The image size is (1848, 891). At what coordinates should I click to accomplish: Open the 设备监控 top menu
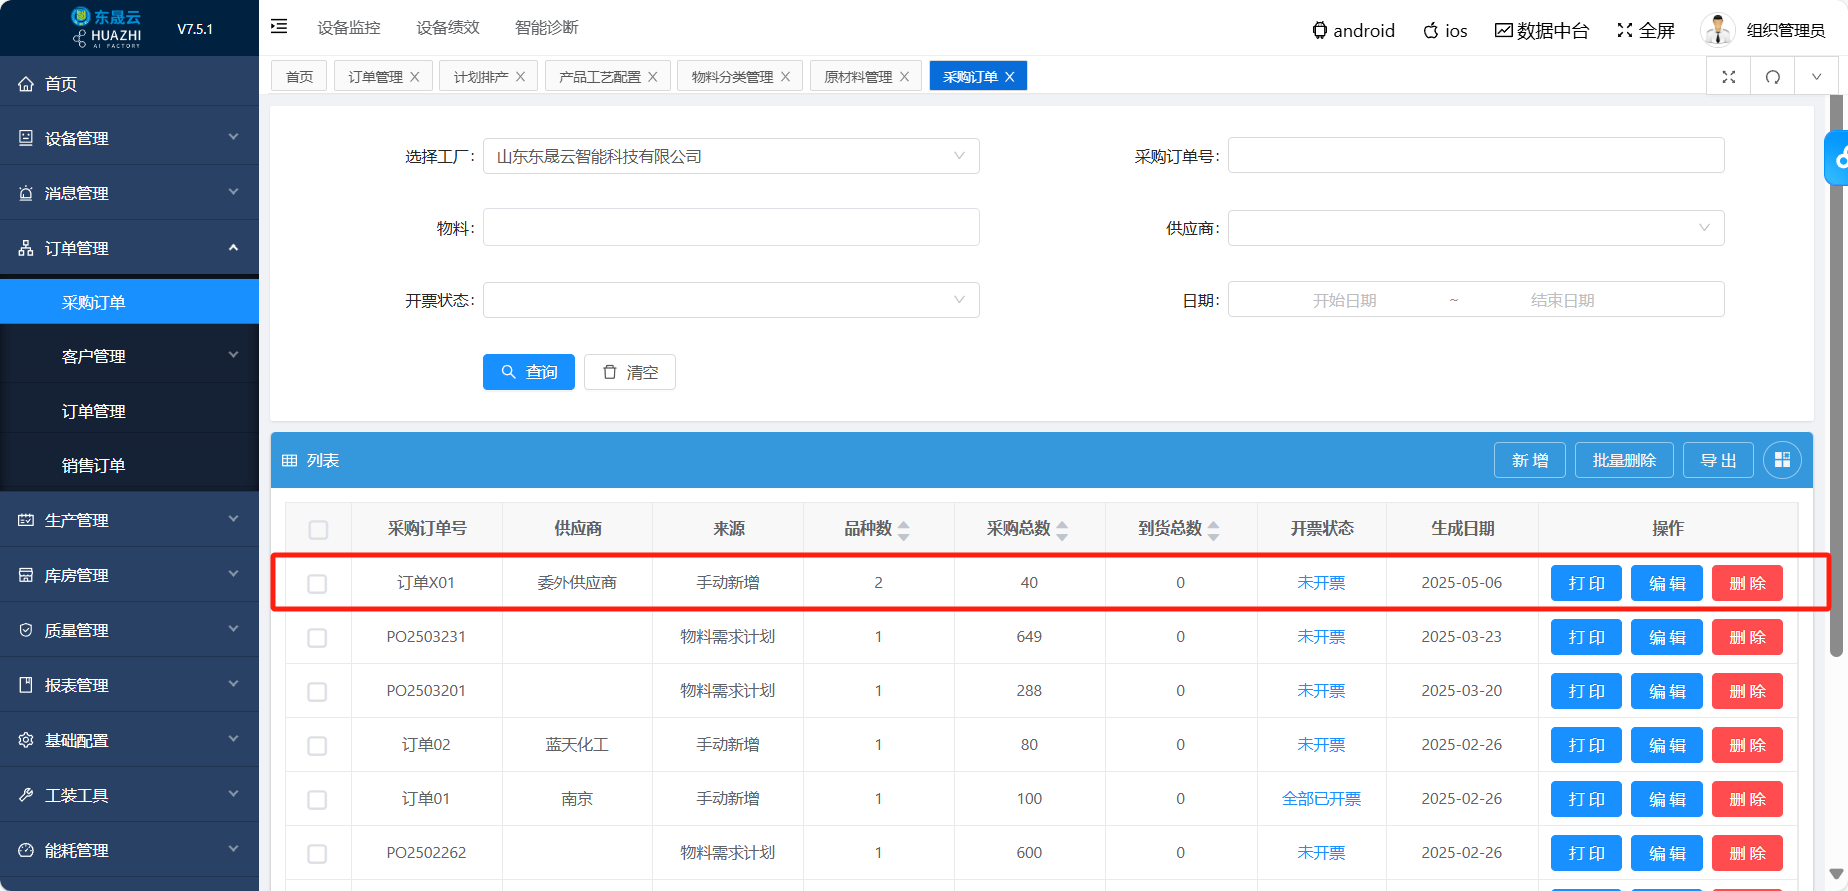[x=349, y=27]
